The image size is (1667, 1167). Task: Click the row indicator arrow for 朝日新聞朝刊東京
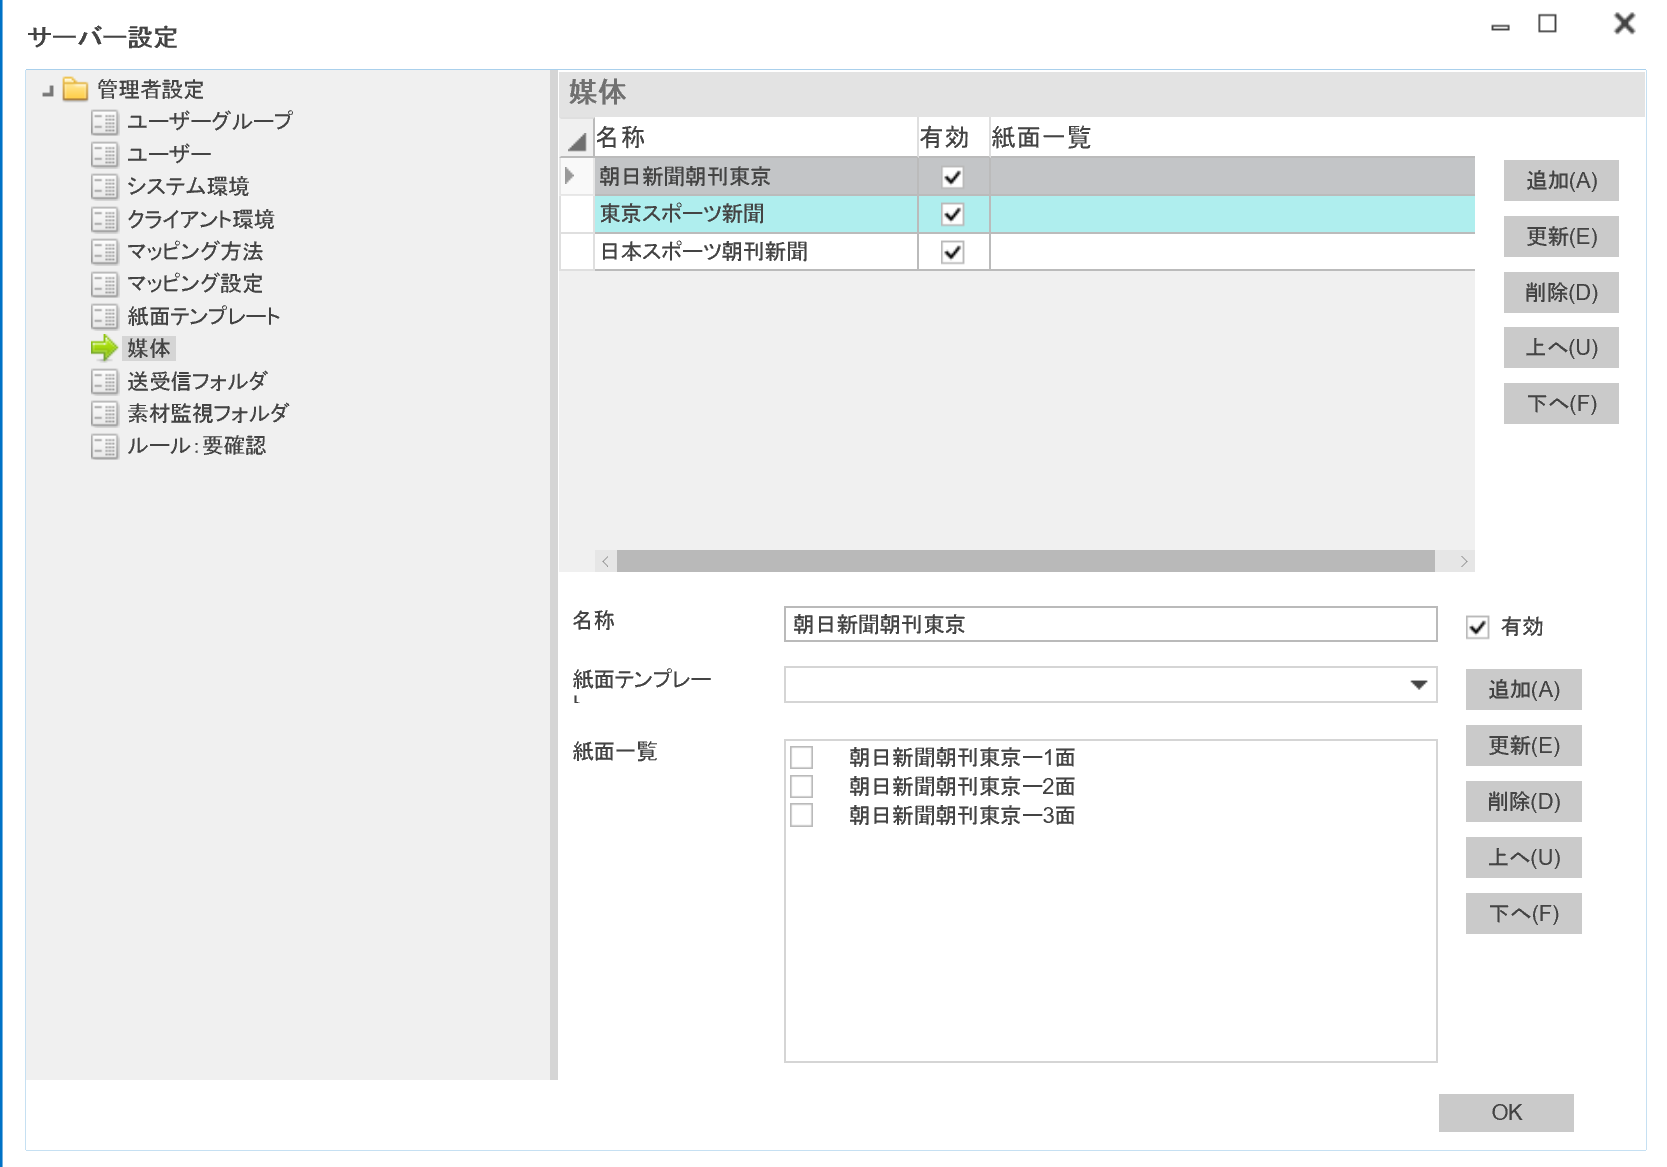click(x=570, y=176)
